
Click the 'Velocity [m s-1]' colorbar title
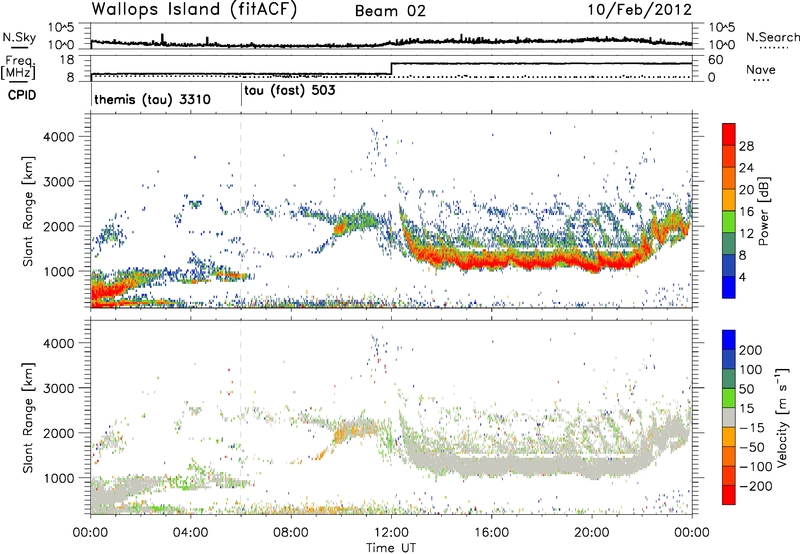[782, 417]
